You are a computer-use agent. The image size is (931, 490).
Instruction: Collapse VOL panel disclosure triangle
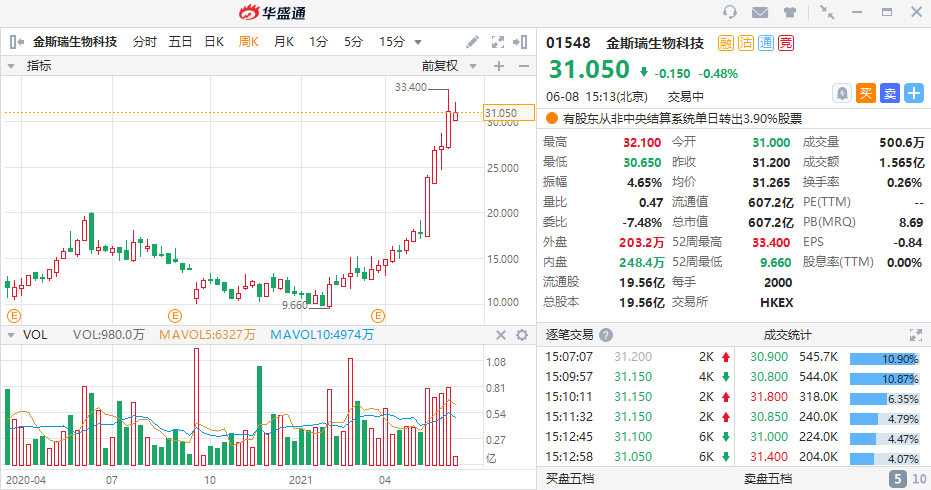click(x=11, y=335)
